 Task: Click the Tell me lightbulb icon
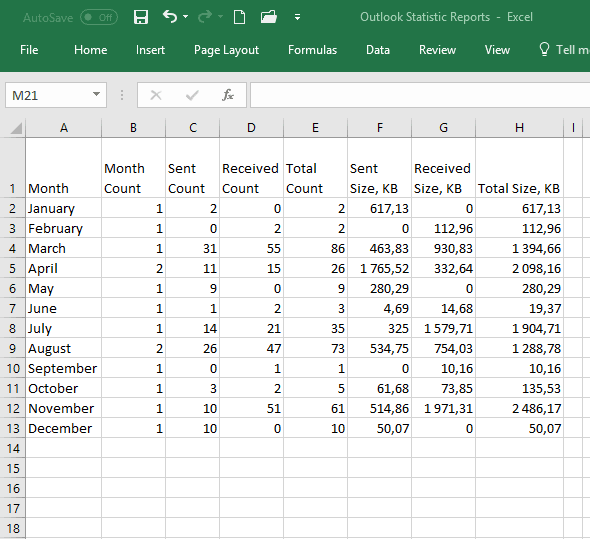544,49
